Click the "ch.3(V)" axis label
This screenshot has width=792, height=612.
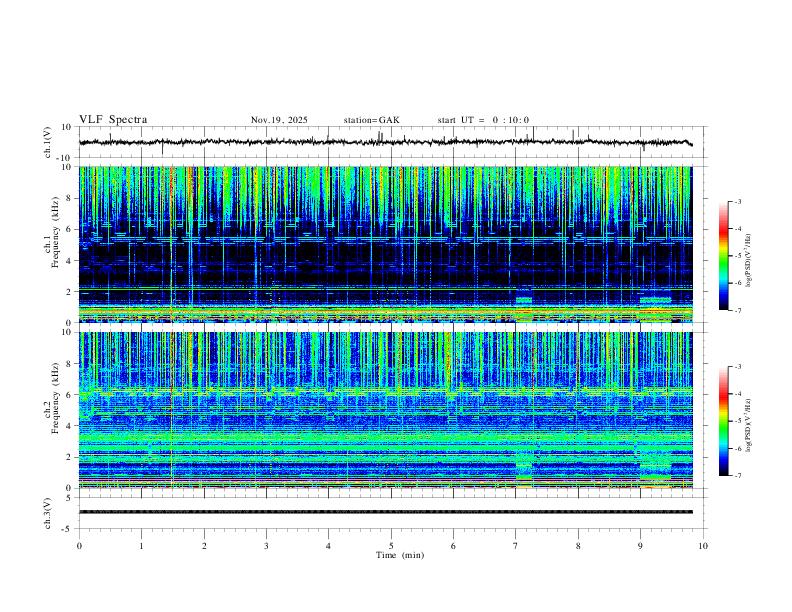(48, 514)
